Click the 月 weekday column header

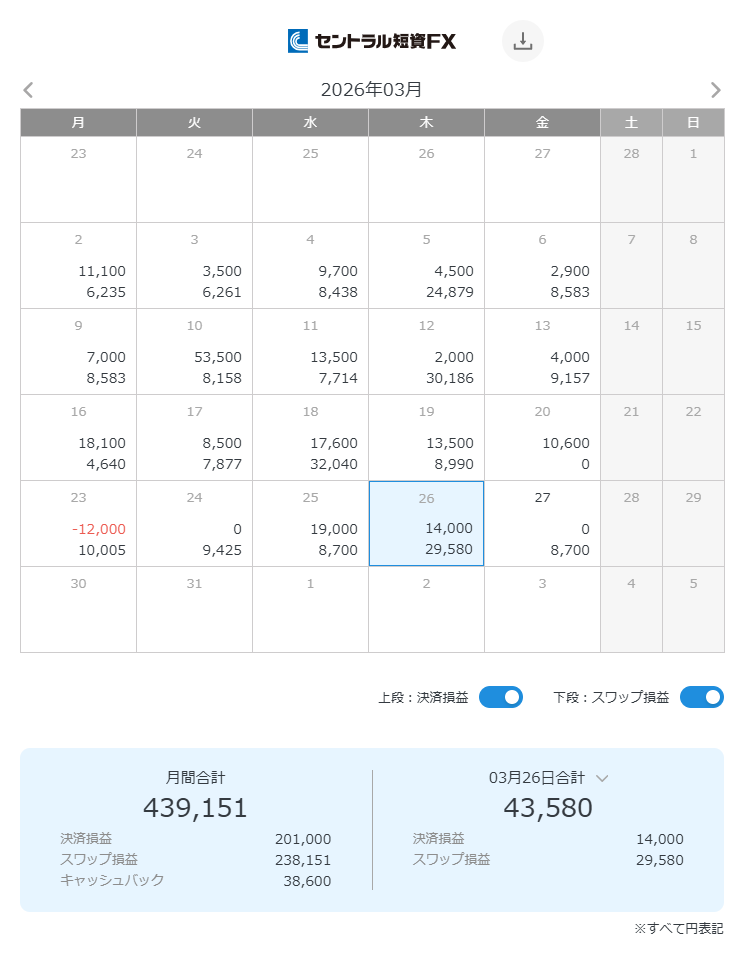click(x=78, y=123)
